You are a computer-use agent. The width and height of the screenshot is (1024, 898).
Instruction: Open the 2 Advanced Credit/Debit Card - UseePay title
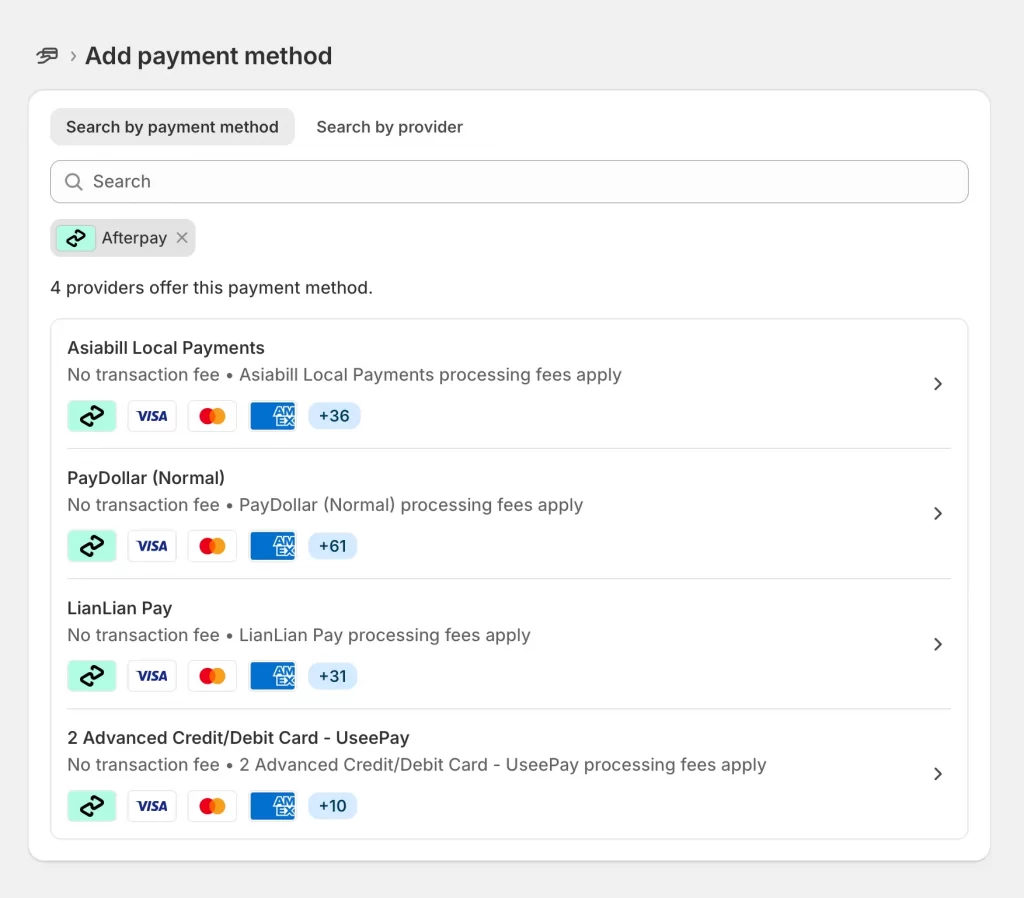(x=238, y=738)
